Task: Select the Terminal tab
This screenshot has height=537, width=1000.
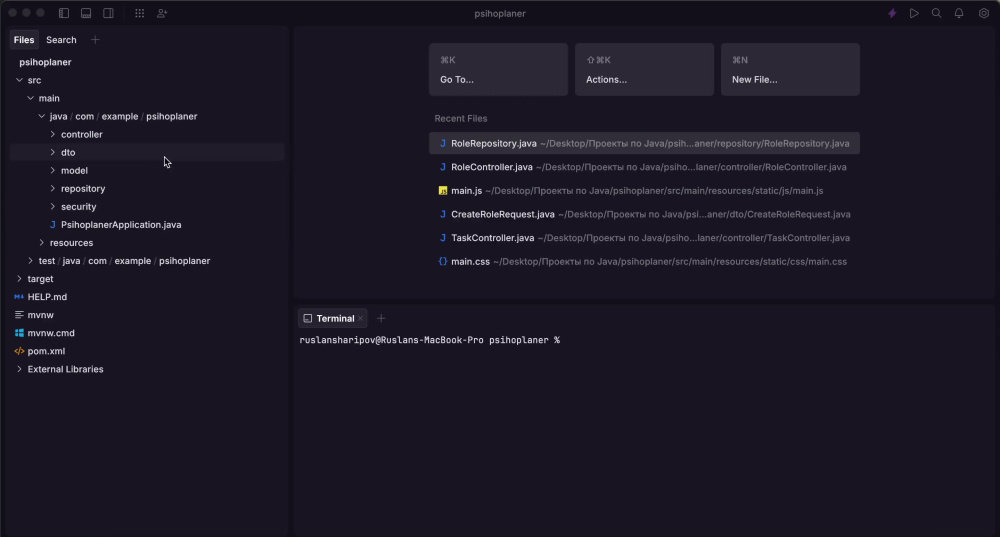Action: tap(332, 318)
